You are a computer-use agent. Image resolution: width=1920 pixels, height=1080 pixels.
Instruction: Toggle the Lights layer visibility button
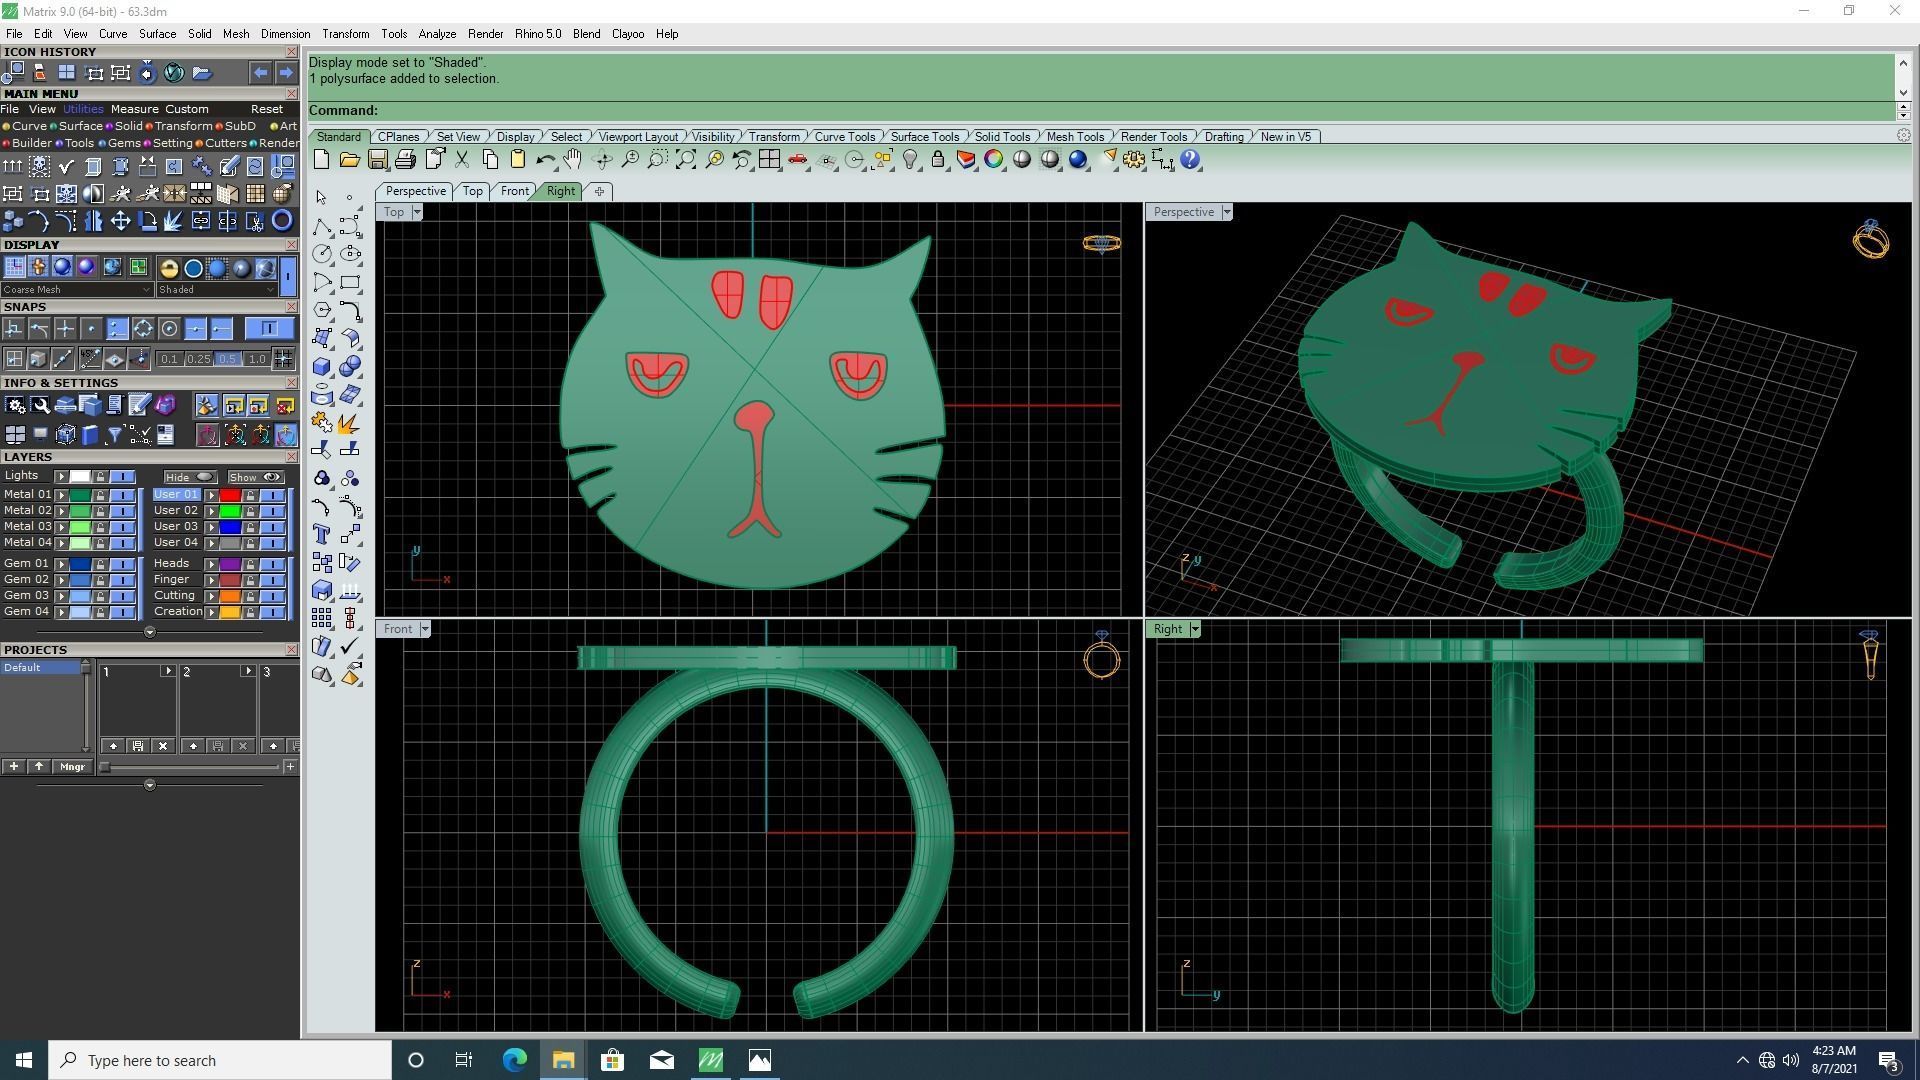(x=123, y=476)
